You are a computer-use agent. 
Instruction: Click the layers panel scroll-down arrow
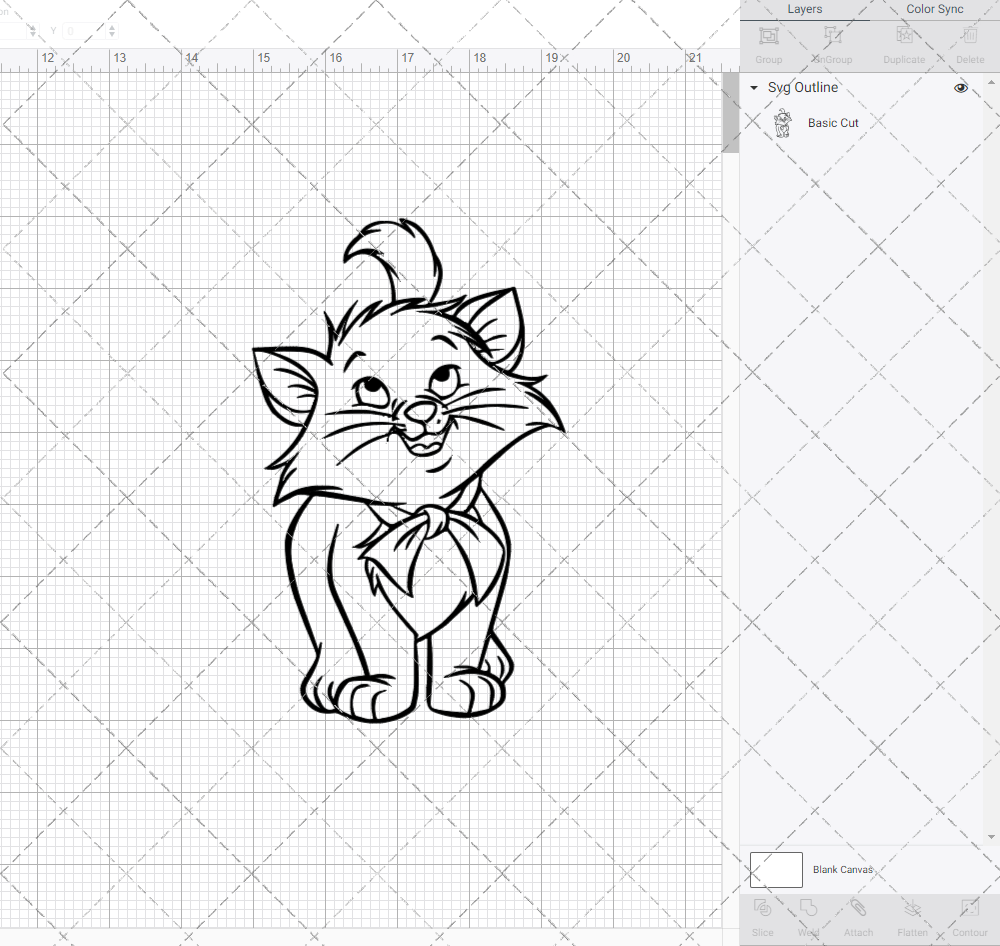pyautogui.click(x=990, y=837)
